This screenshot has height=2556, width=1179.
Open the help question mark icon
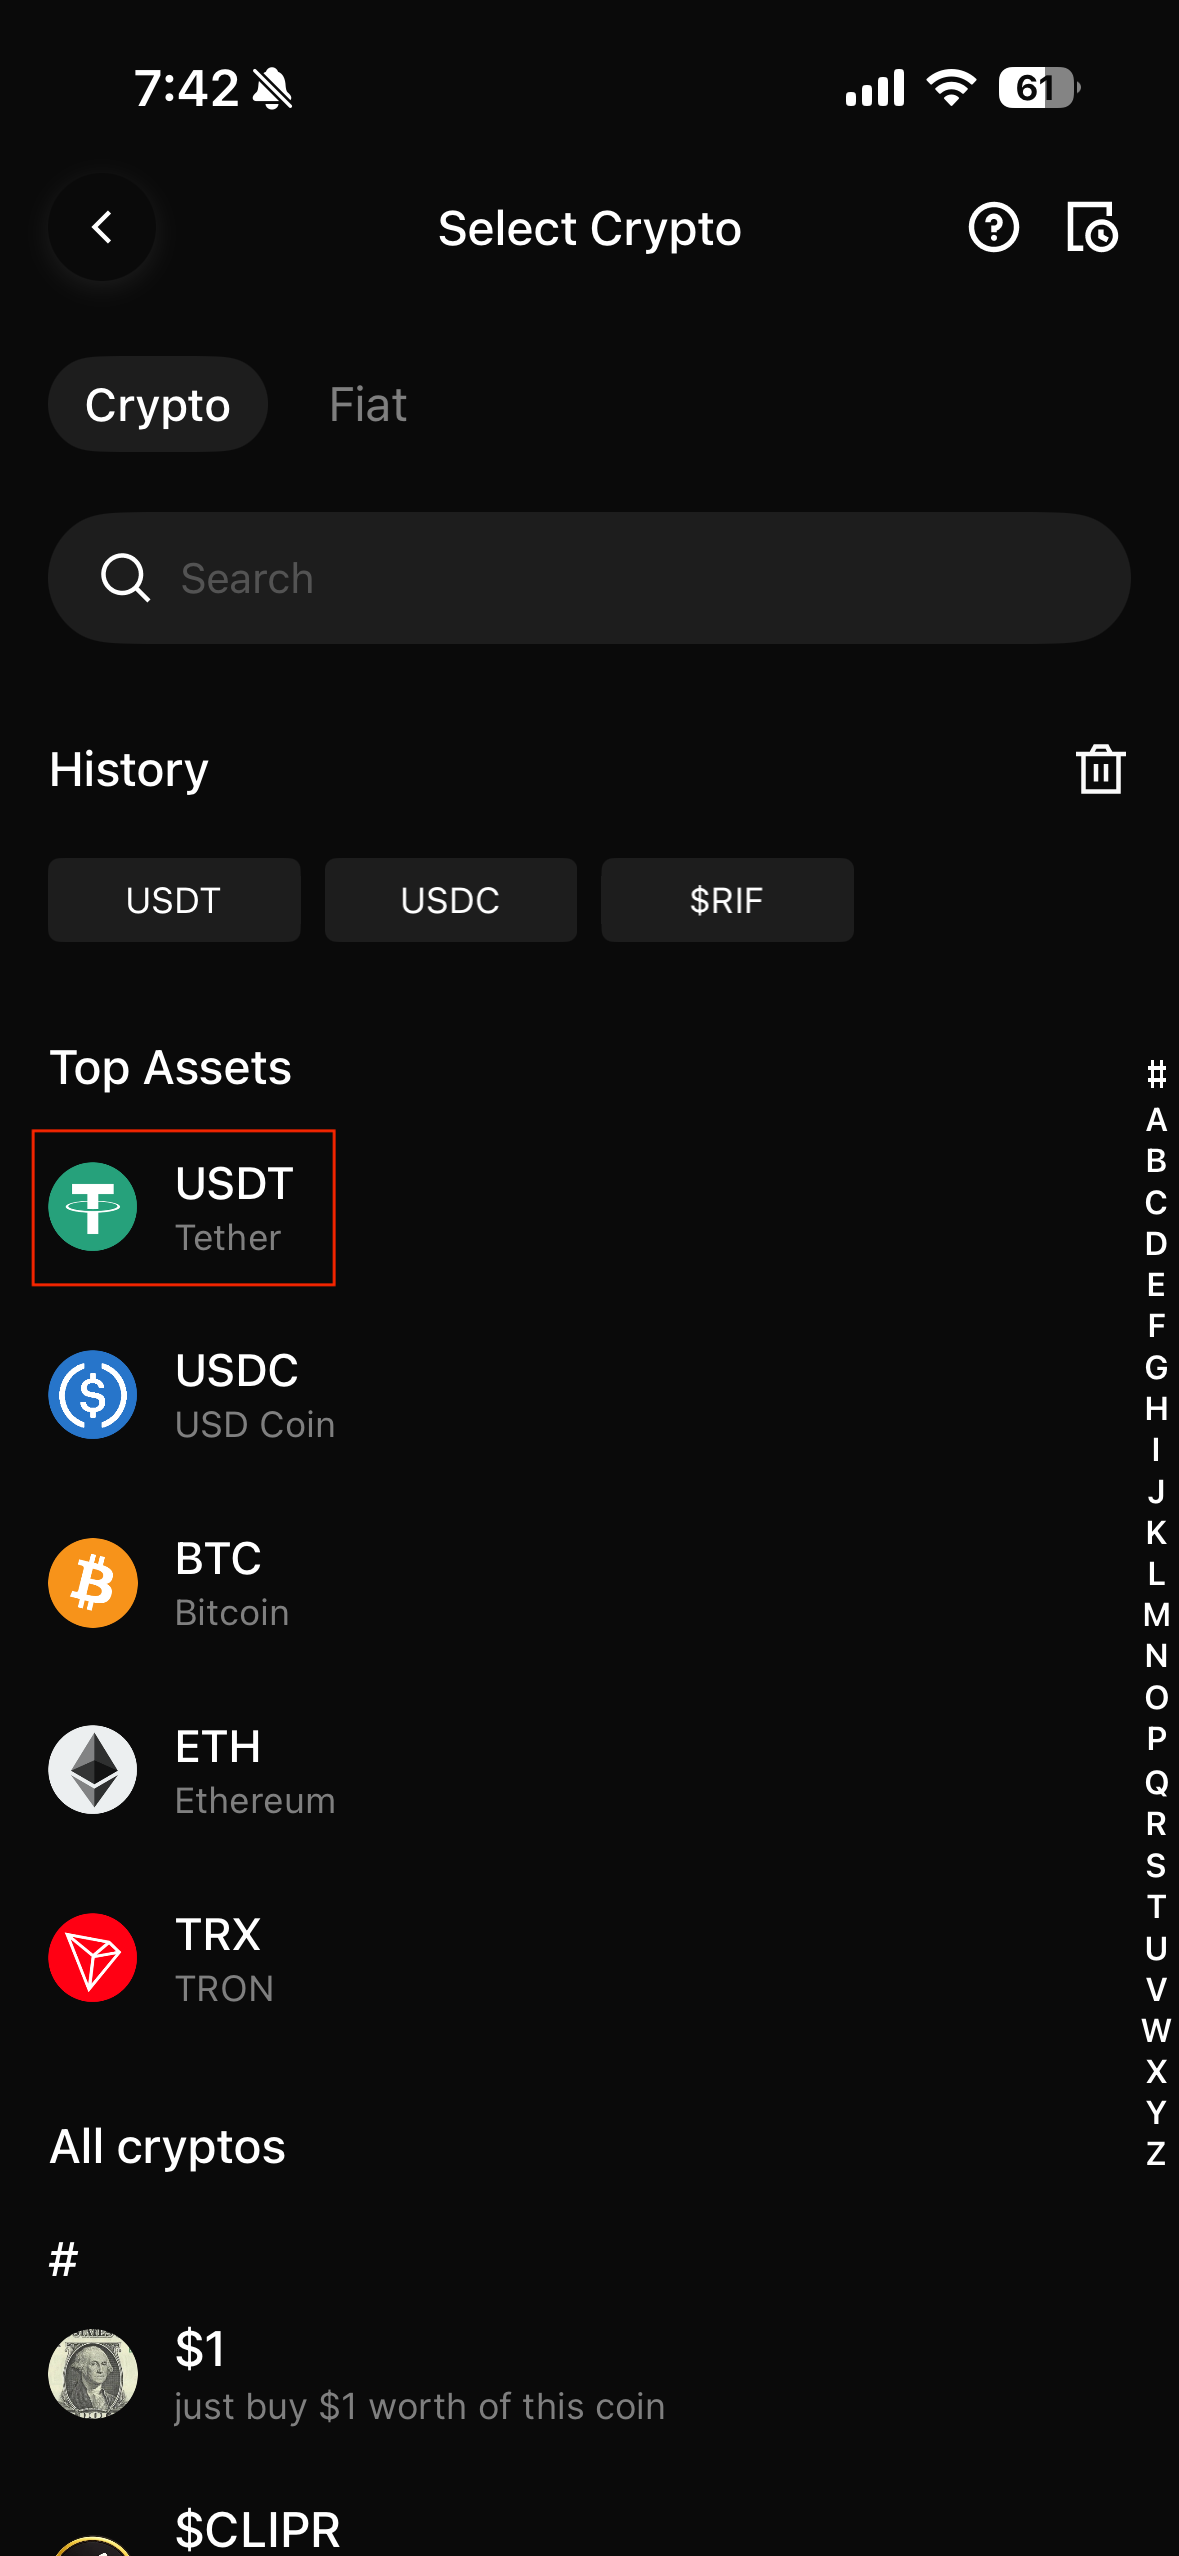pyautogui.click(x=993, y=228)
